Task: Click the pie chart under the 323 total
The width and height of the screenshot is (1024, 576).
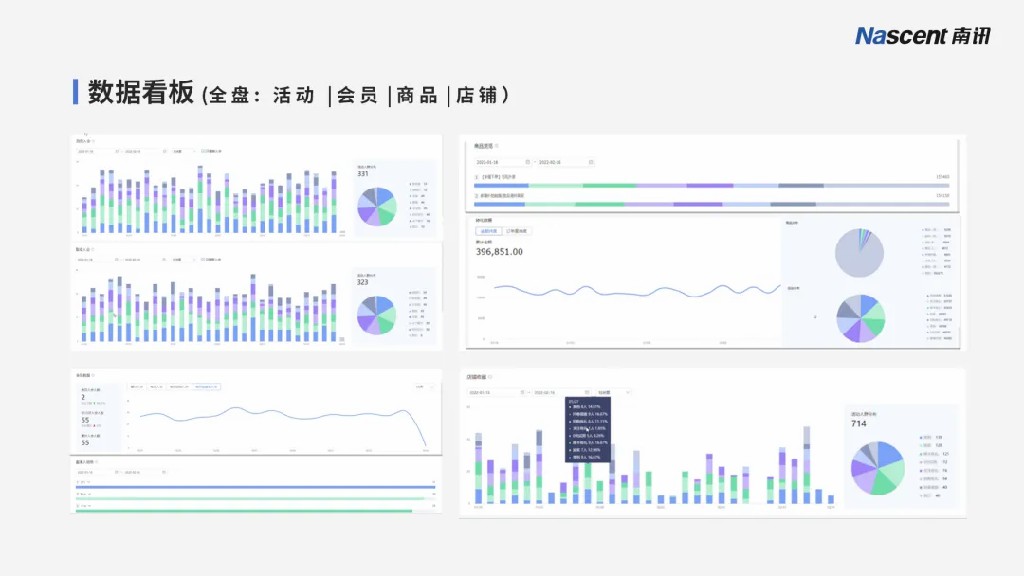Action: click(x=376, y=315)
